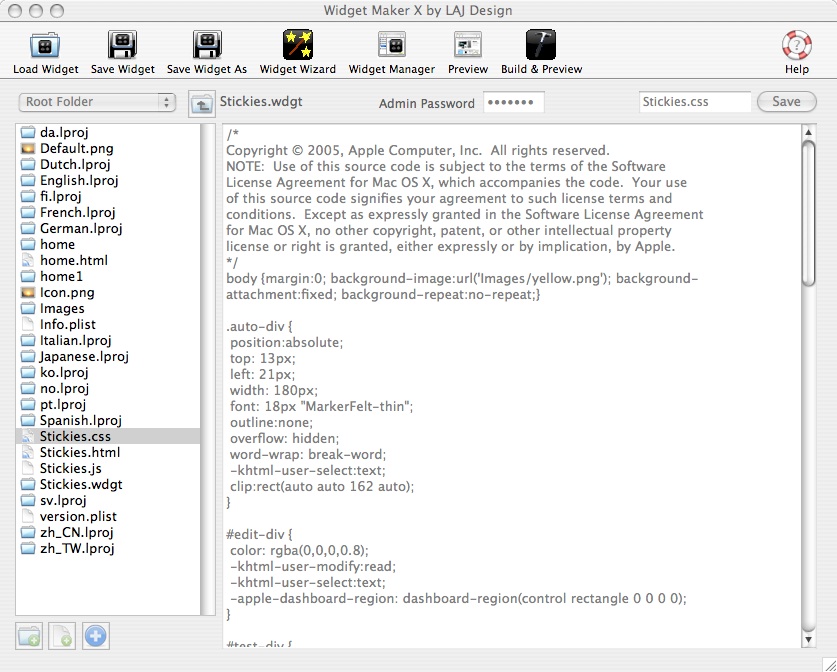Click the "position:absolute;" code line
The width and height of the screenshot is (837, 672).
click(287, 342)
